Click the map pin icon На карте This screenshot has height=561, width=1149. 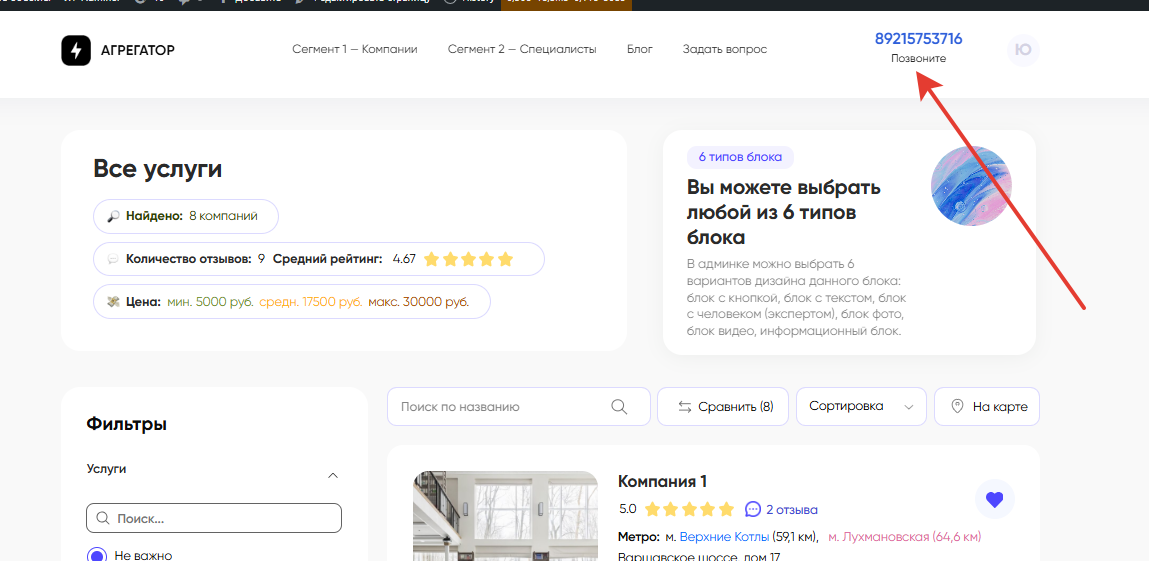coord(957,407)
